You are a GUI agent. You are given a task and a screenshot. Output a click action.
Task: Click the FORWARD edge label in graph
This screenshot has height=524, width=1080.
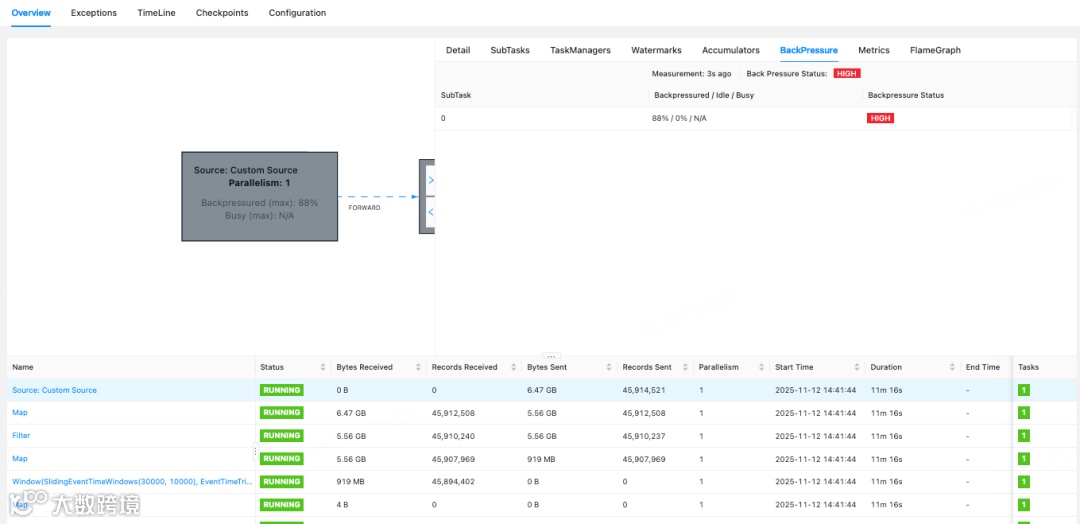[x=364, y=208]
